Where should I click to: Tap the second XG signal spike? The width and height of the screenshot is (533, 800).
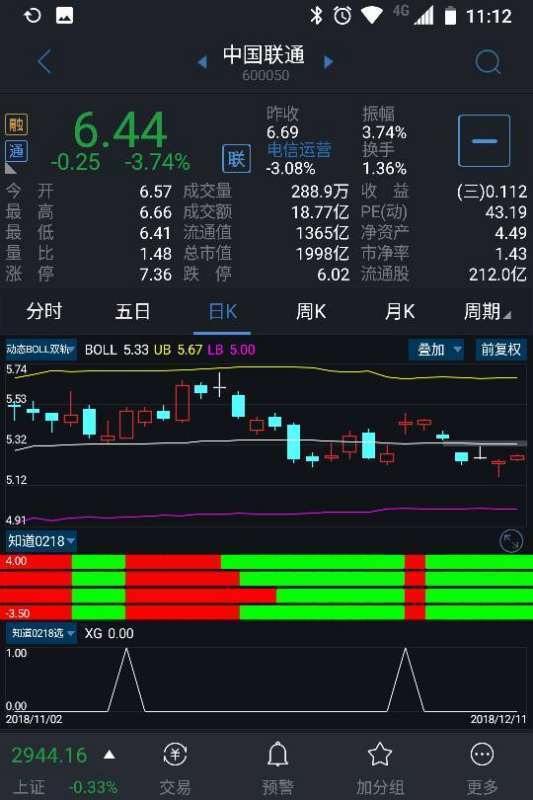coord(405,679)
